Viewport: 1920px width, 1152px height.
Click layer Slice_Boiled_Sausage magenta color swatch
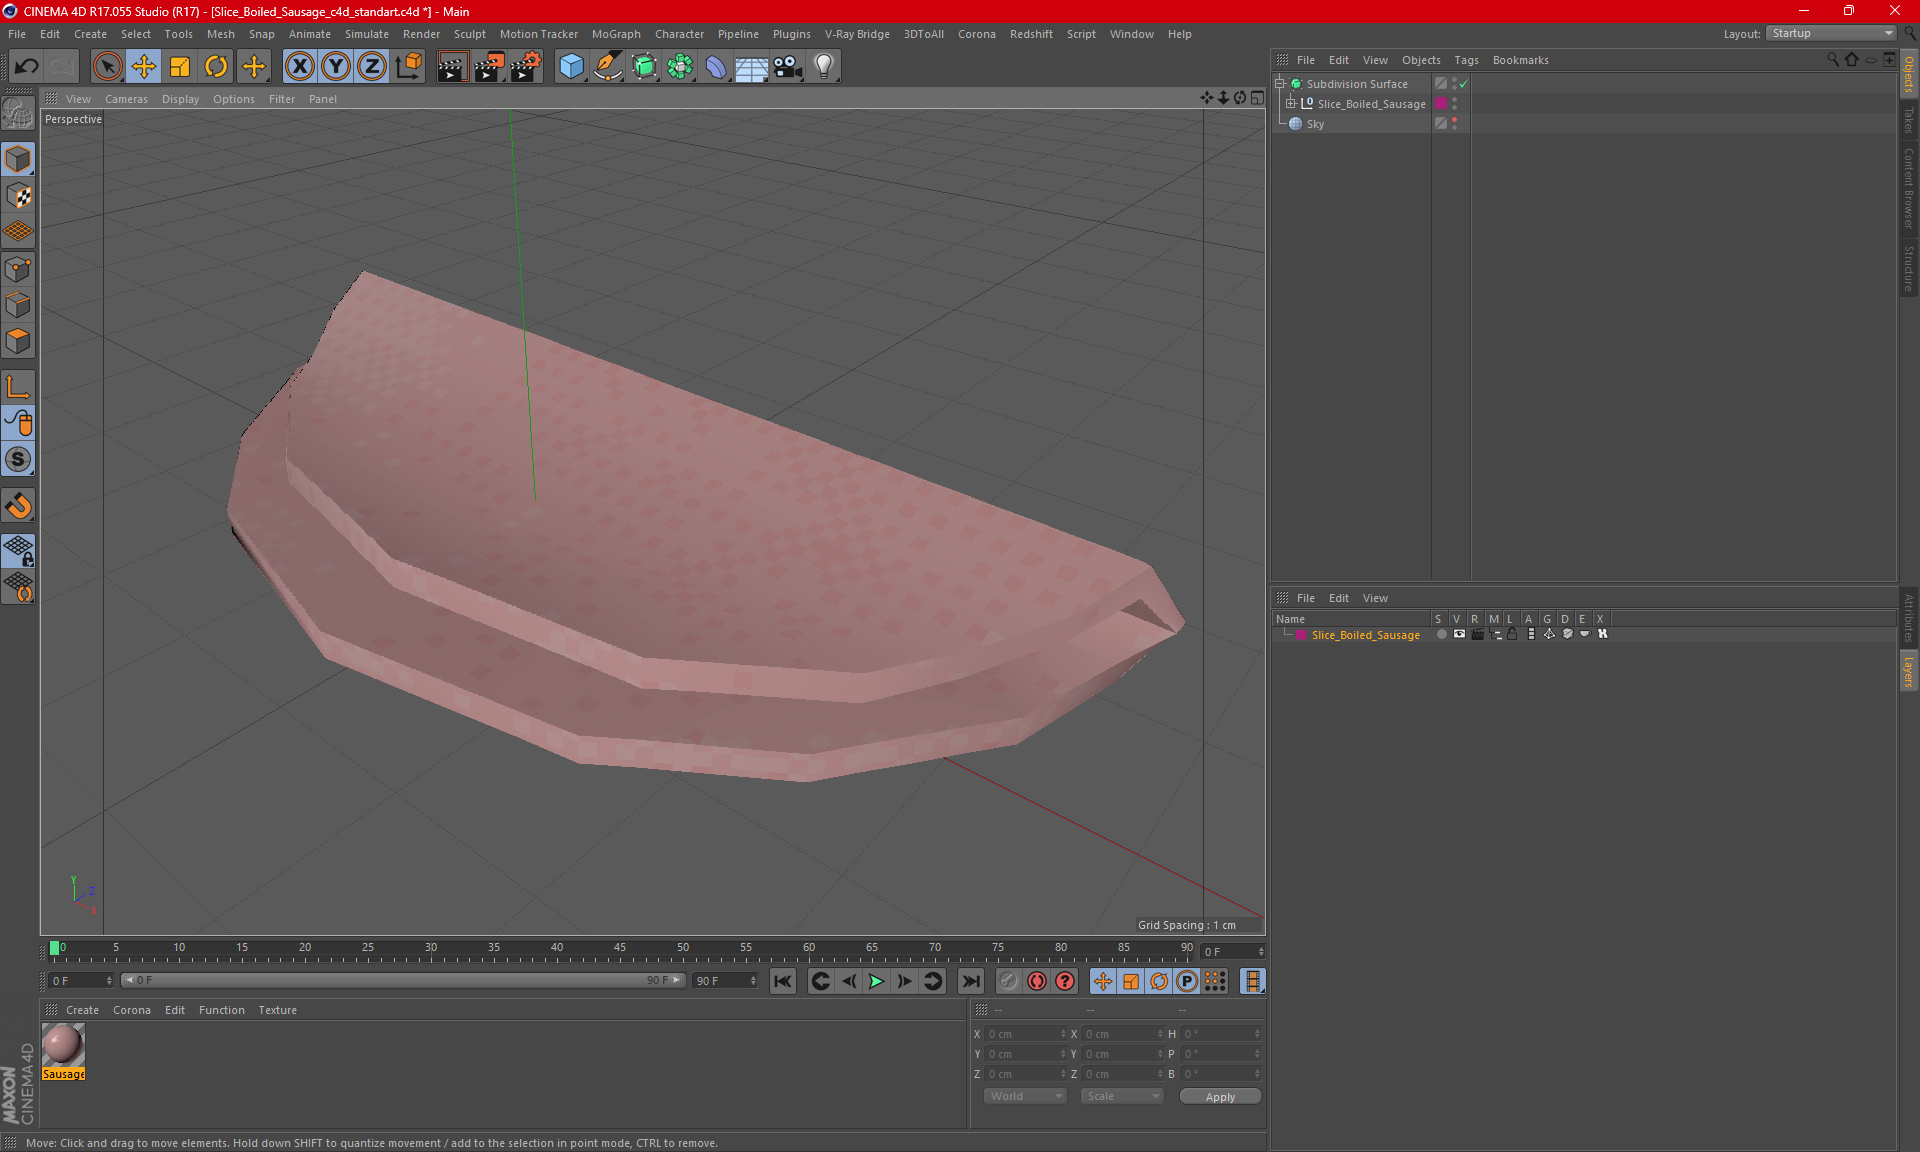coord(1301,635)
